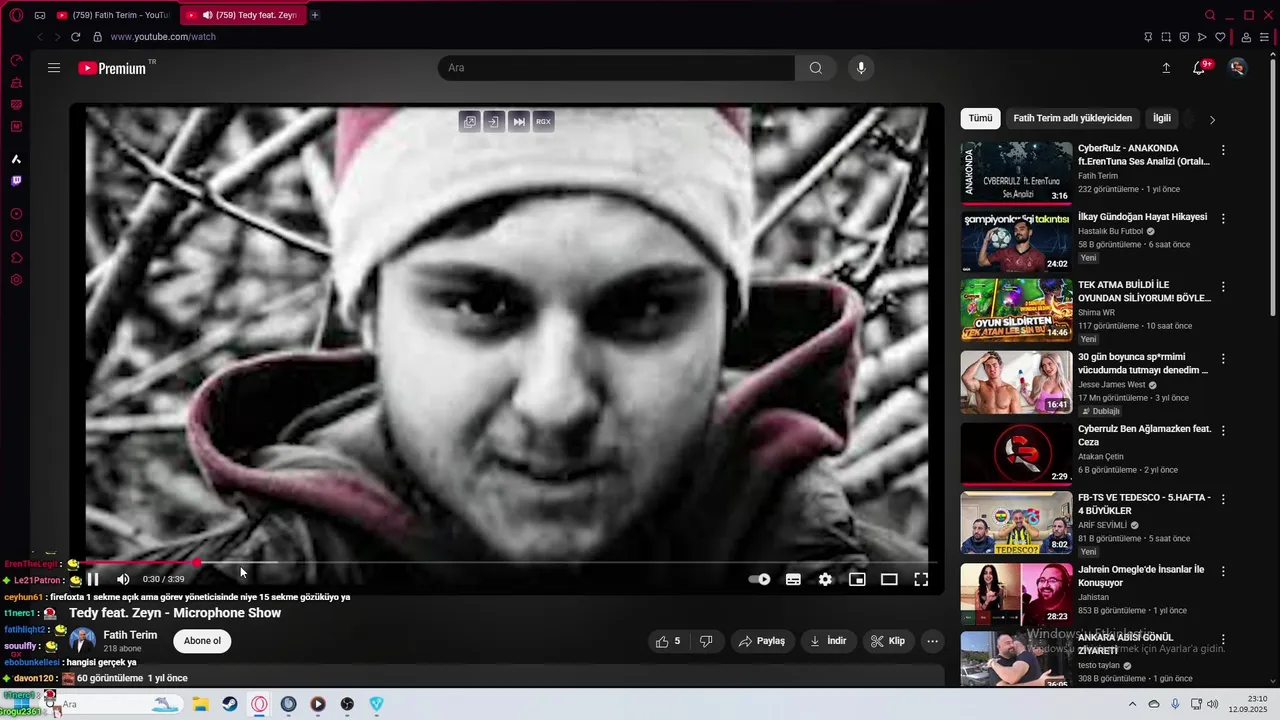Toggle video subtitles/captions

coord(793,579)
